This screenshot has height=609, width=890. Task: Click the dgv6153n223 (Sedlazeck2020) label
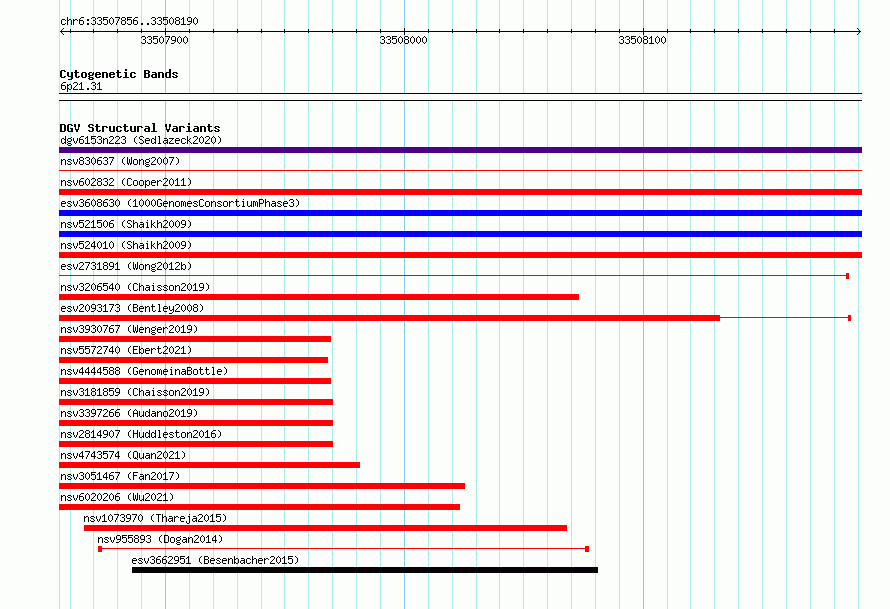click(141, 140)
